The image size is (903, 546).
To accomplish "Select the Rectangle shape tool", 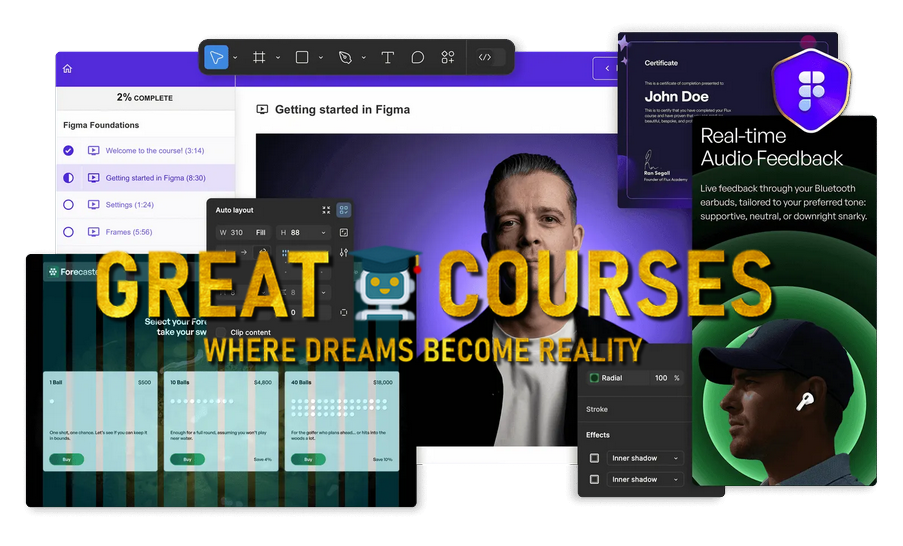I will point(301,57).
